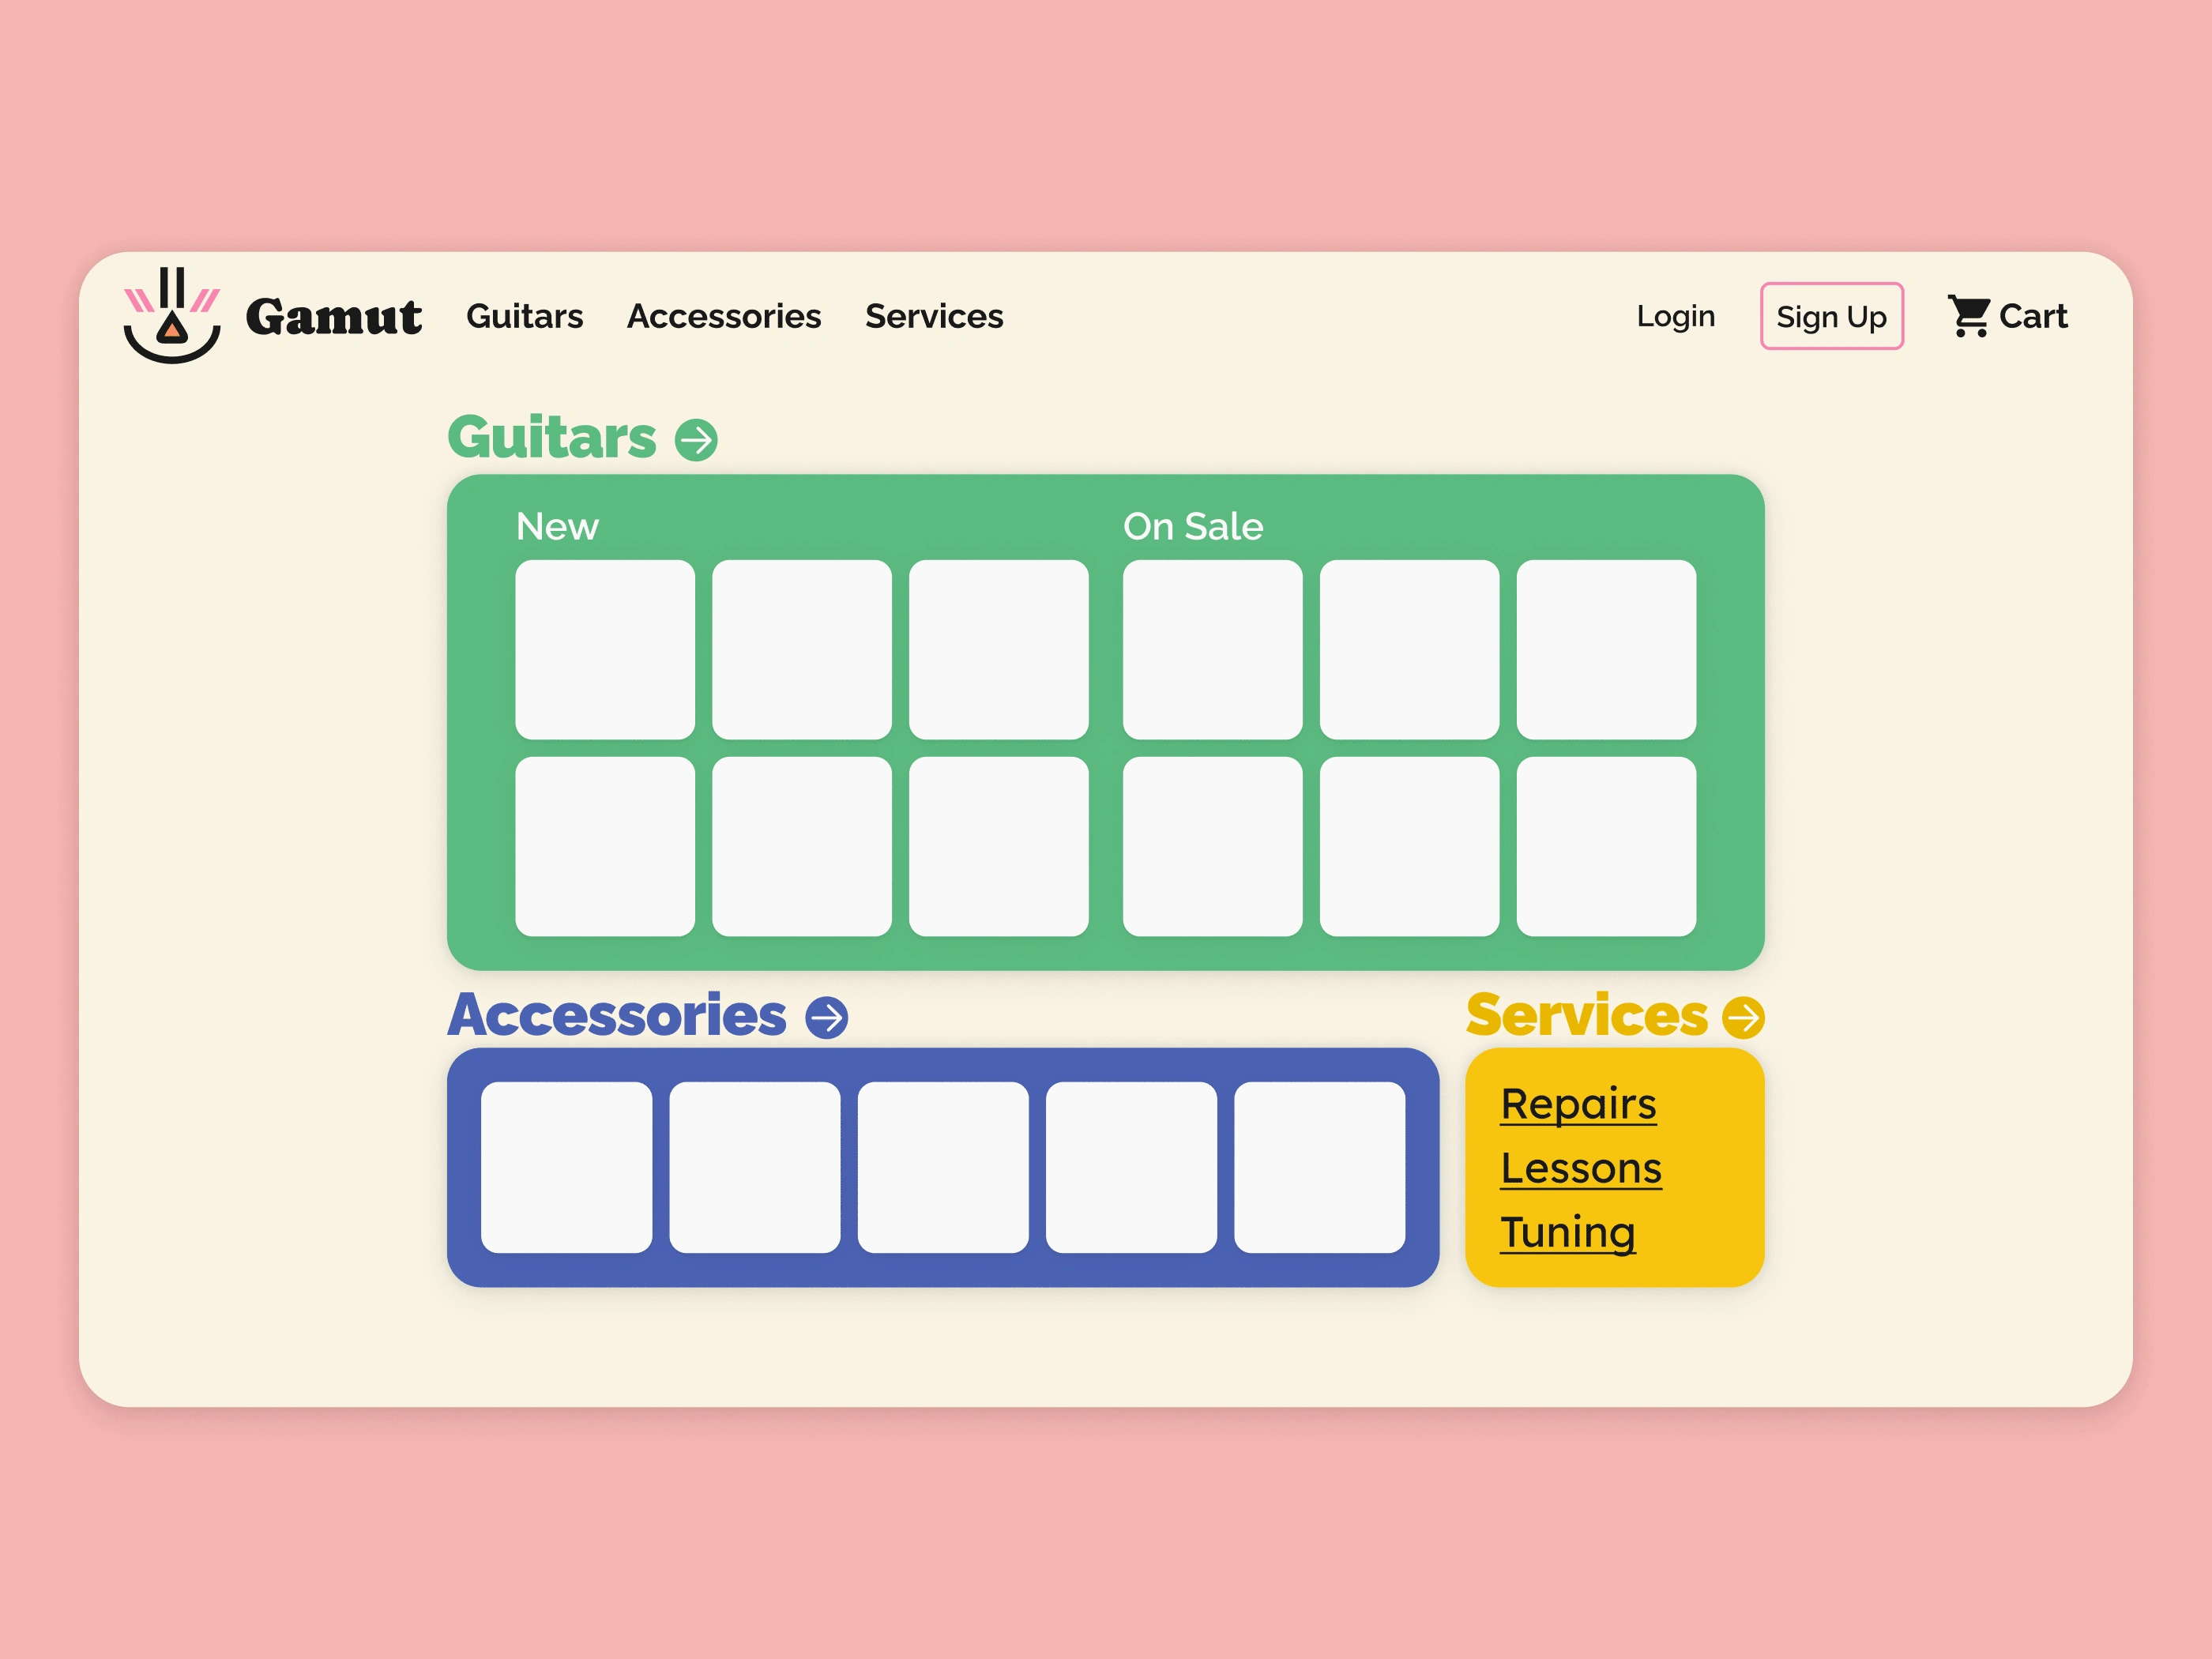Screen dimensions: 2212x1659
Task: Open the Guitars navigation menu item
Action: pos(524,316)
